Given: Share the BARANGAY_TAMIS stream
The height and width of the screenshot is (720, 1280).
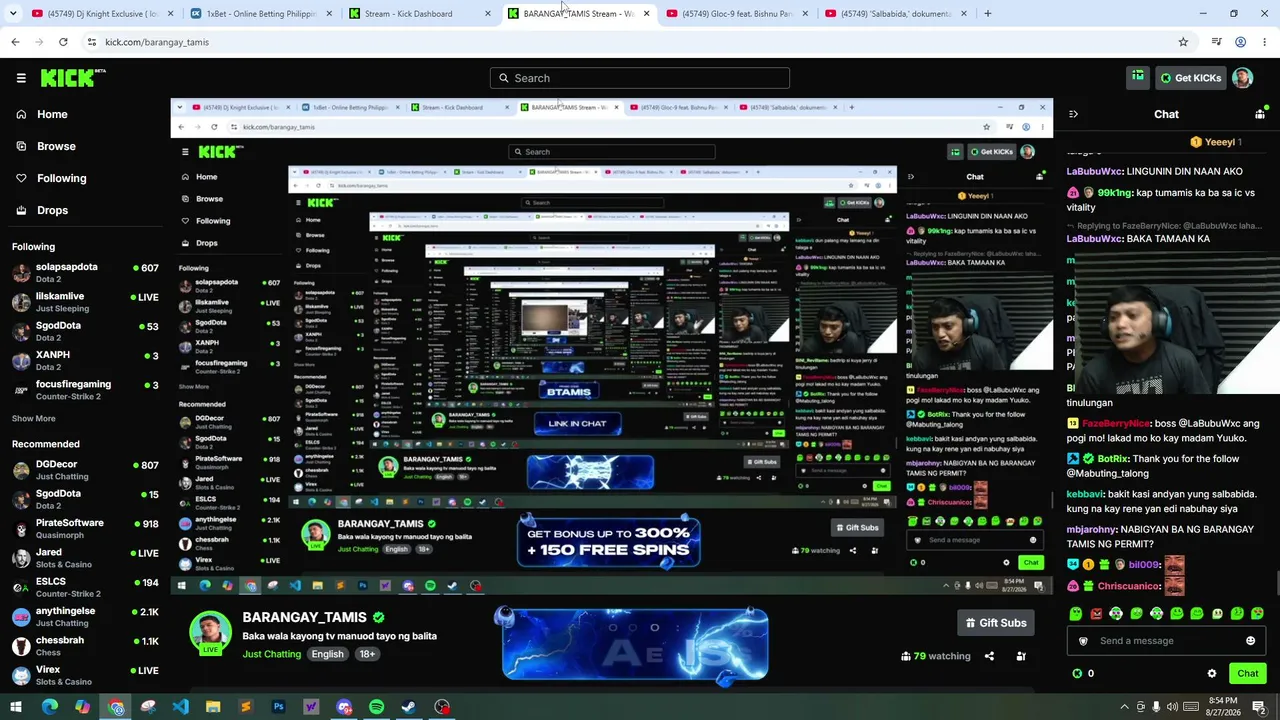Looking at the screenshot, I should click(989, 656).
